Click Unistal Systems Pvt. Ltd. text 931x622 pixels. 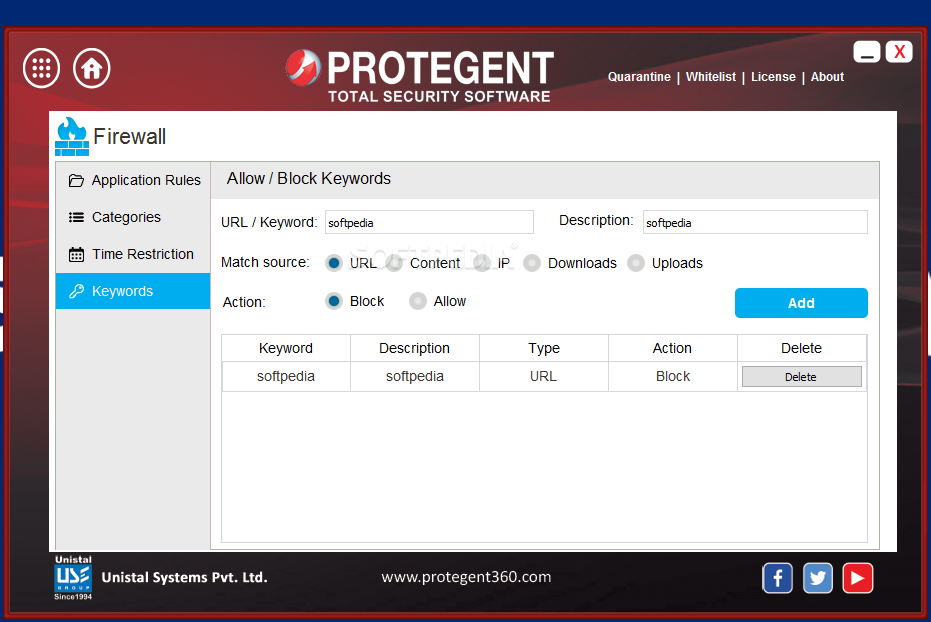click(185, 577)
